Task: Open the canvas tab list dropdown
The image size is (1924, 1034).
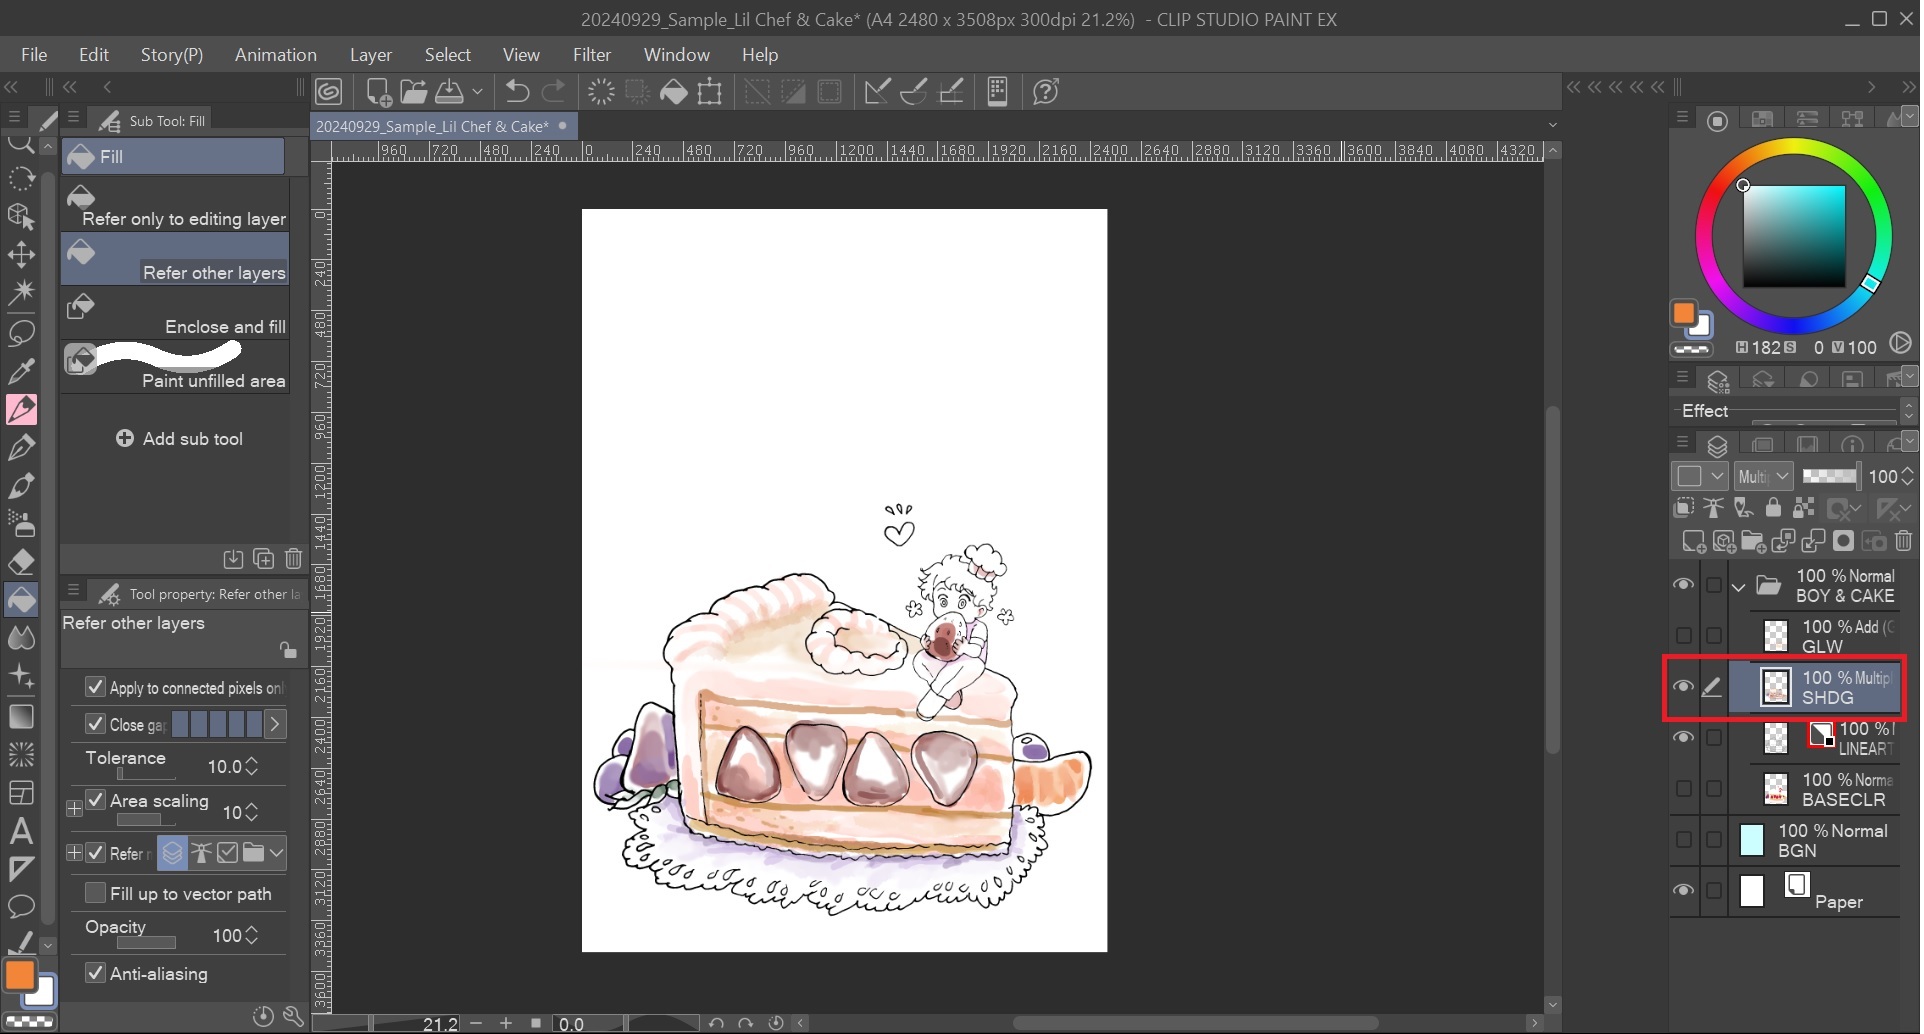Action: 1553,126
